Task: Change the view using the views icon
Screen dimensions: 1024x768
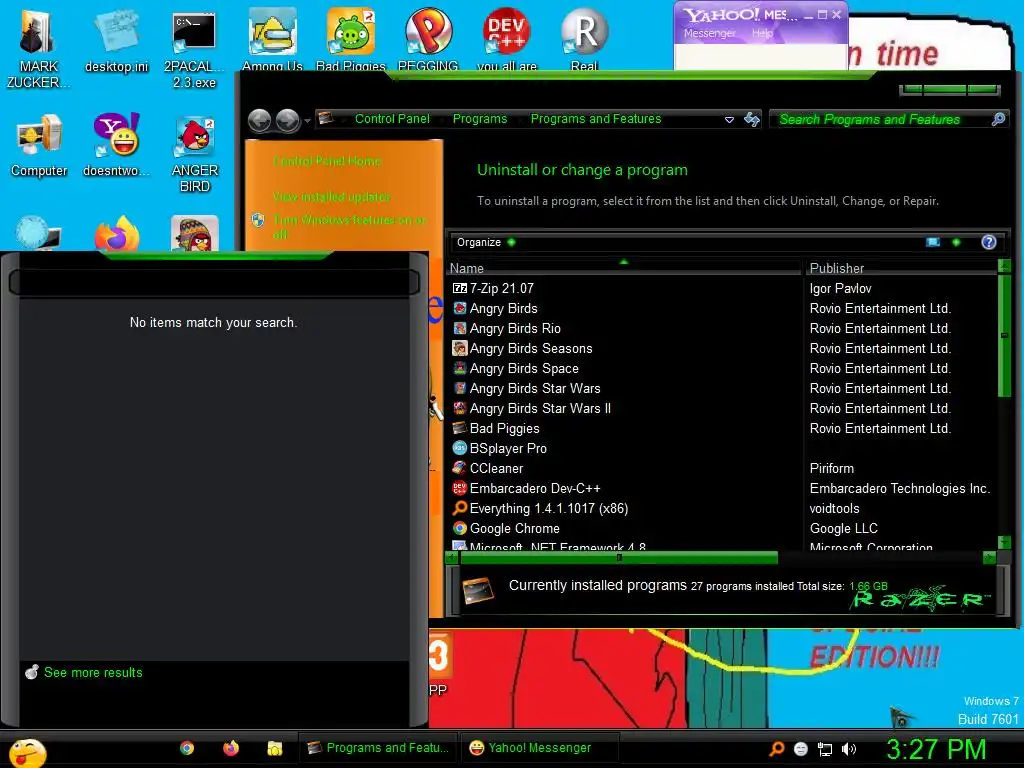Action: pyautogui.click(x=933, y=242)
